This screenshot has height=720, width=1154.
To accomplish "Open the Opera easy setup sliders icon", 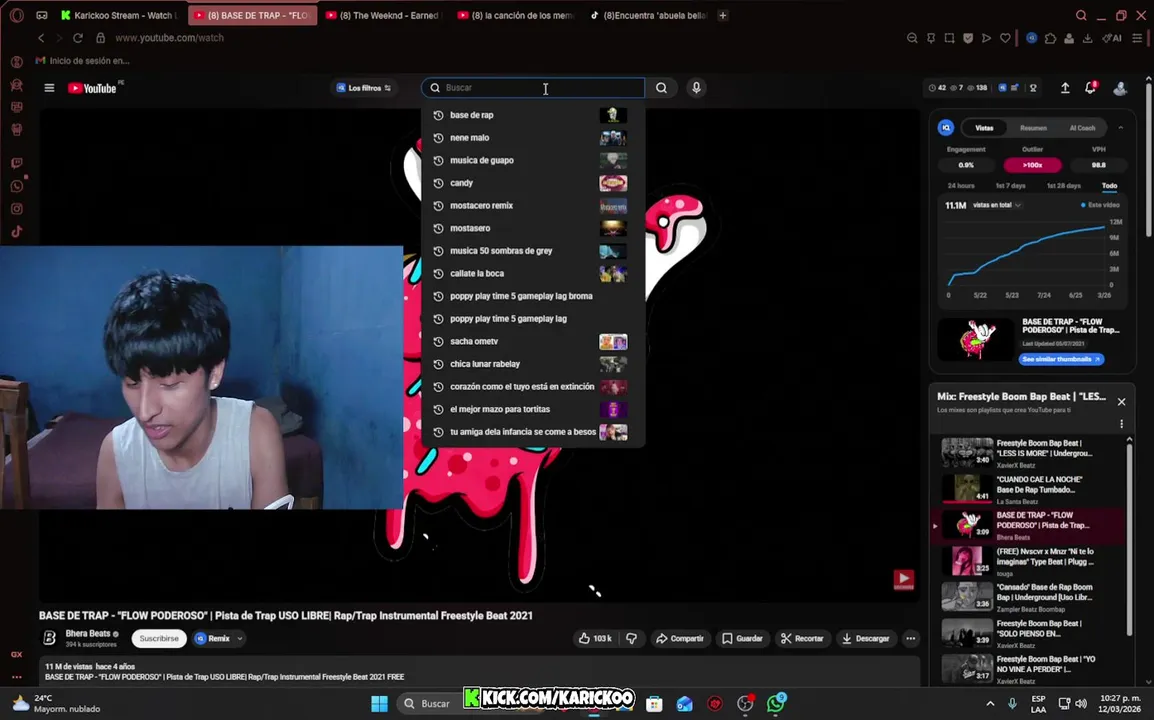I will pos(1137,38).
